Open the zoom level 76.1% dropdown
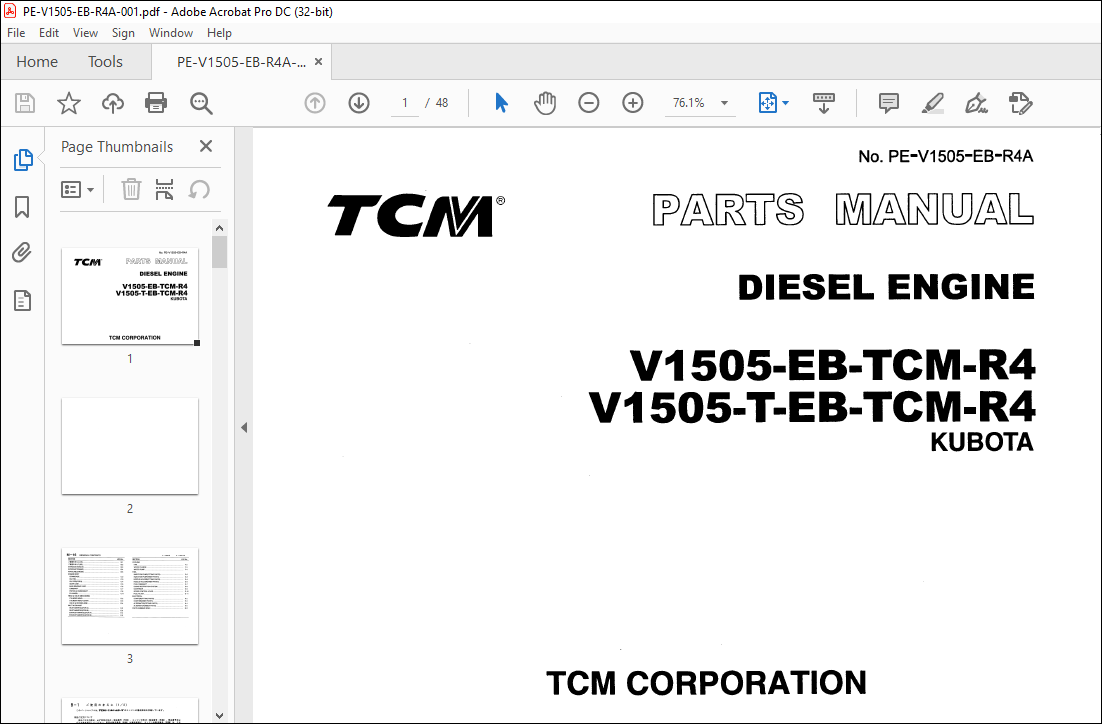The height and width of the screenshot is (724, 1102). [724, 103]
